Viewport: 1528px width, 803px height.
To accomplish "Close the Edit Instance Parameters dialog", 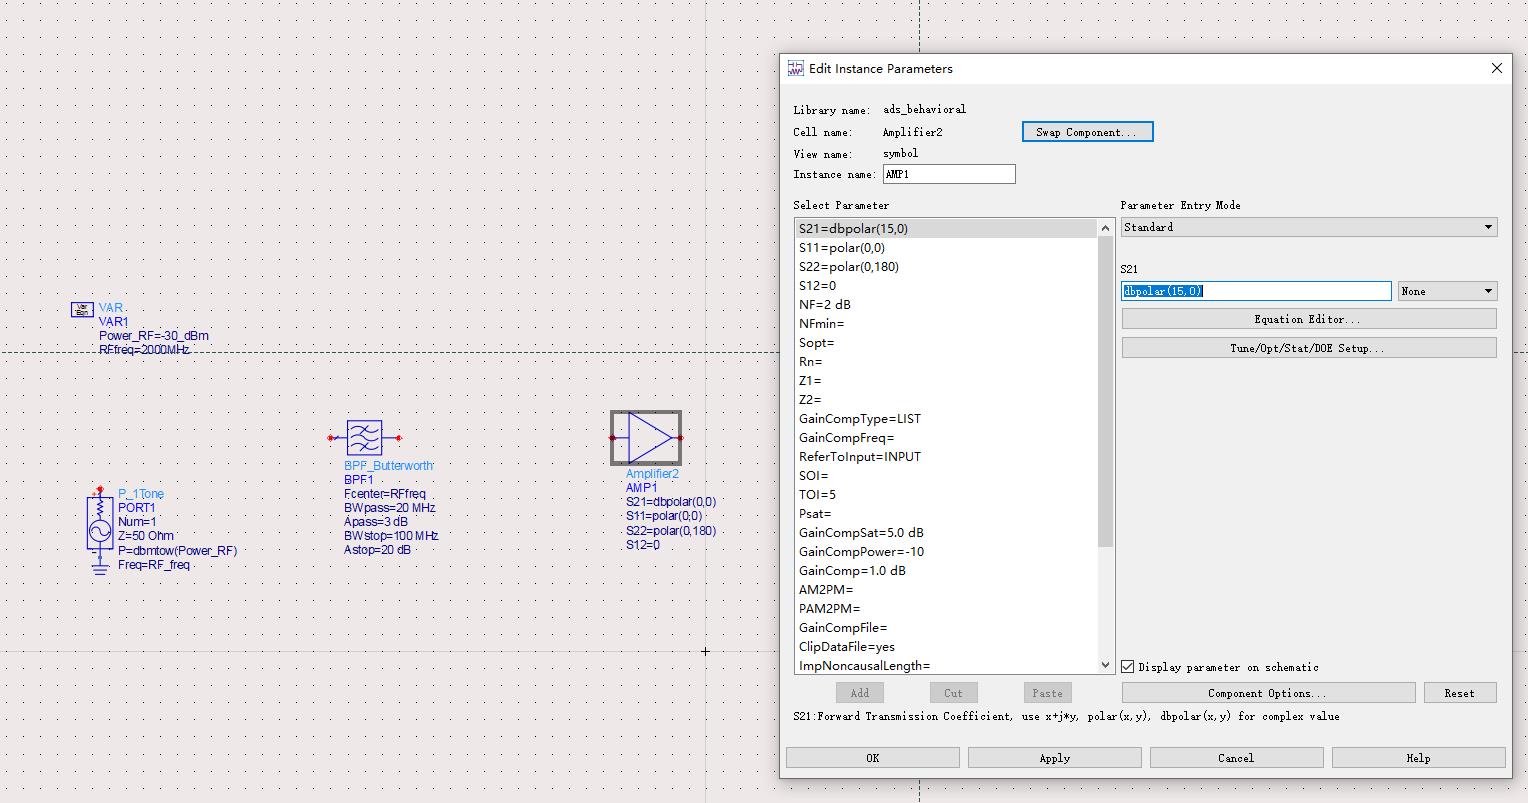I will click(x=1496, y=68).
